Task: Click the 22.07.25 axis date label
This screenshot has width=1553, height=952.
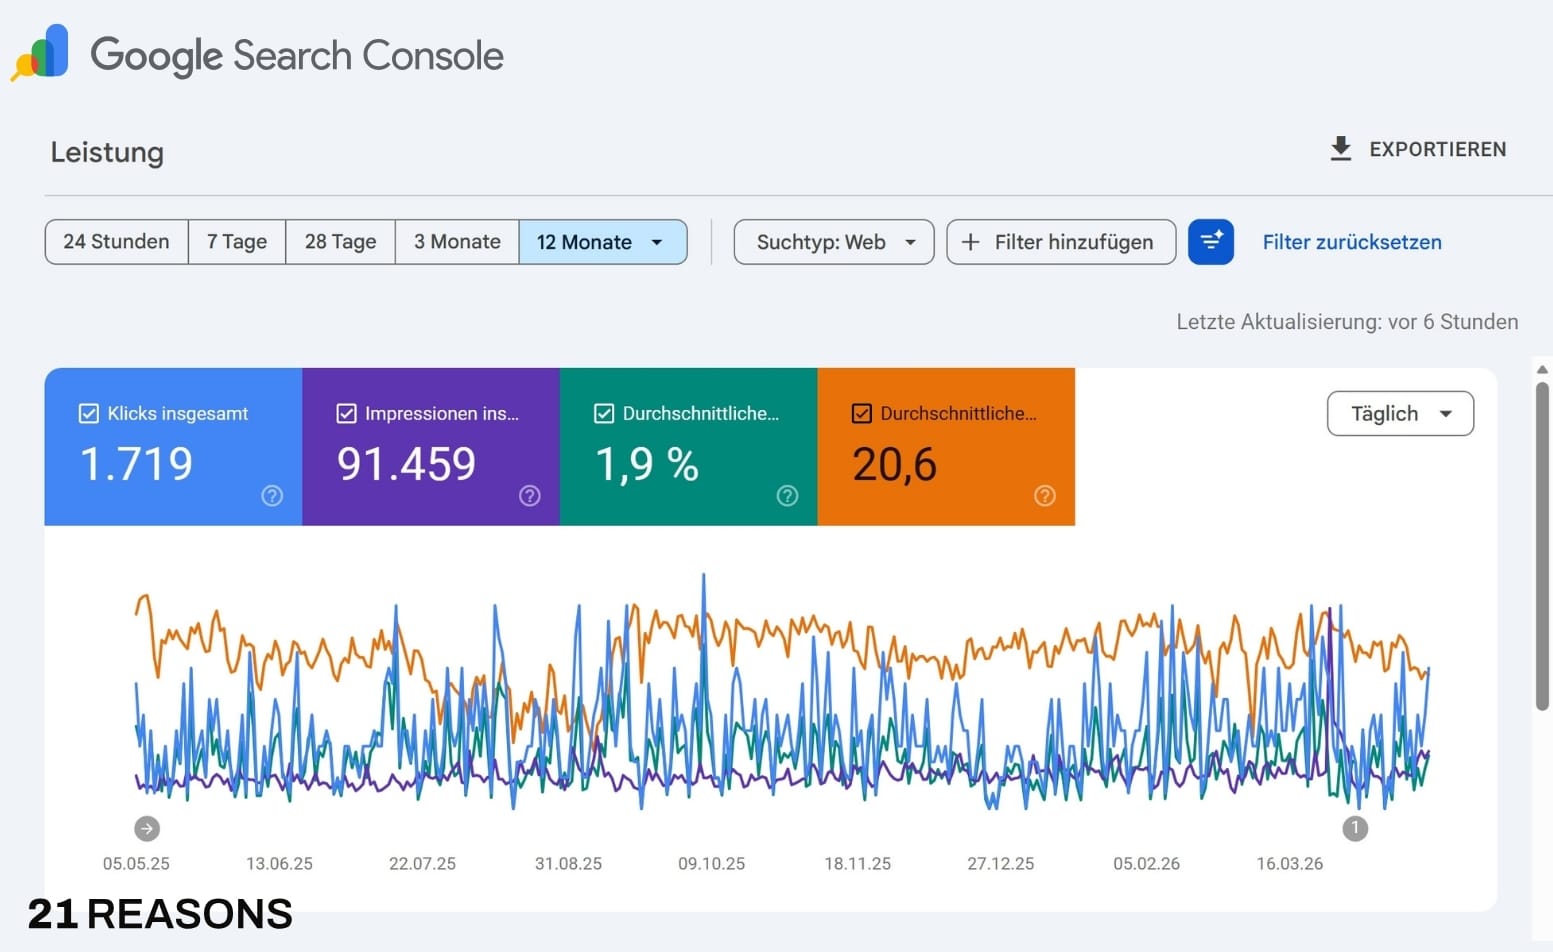Action: [x=422, y=863]
